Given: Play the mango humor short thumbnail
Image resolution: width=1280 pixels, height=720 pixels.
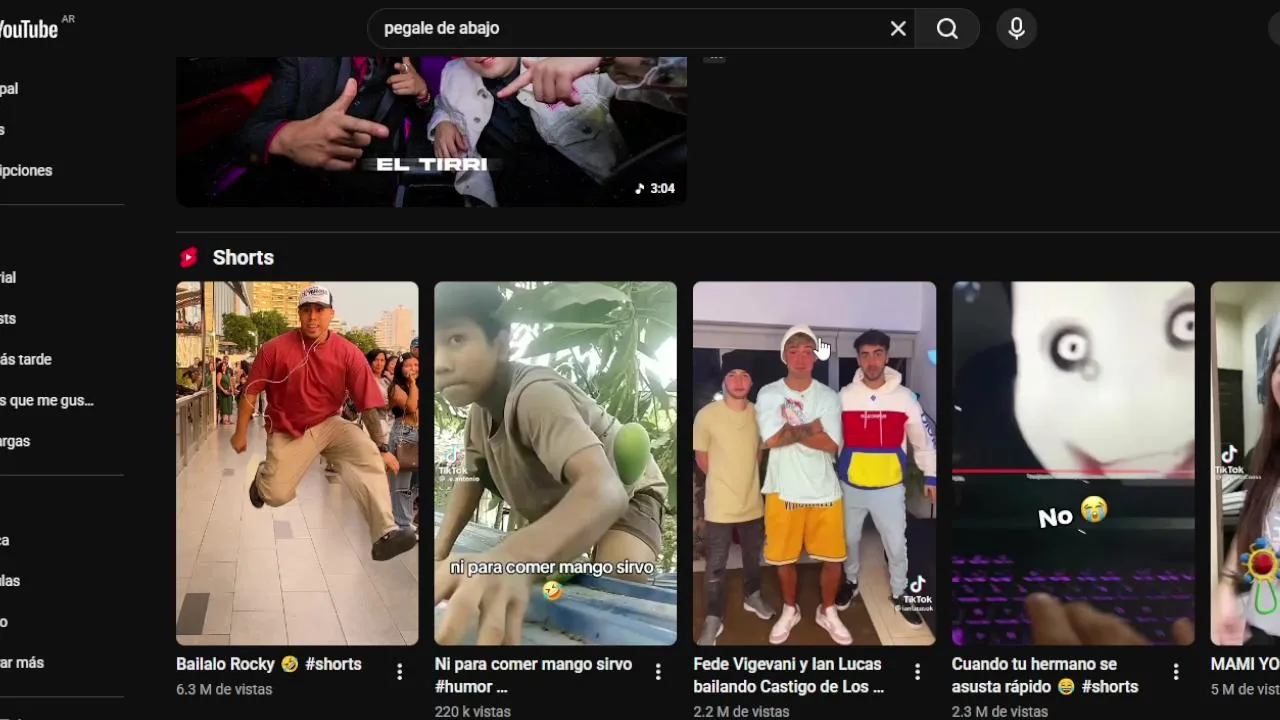Looking at the screenshot, I should point(555,463).
